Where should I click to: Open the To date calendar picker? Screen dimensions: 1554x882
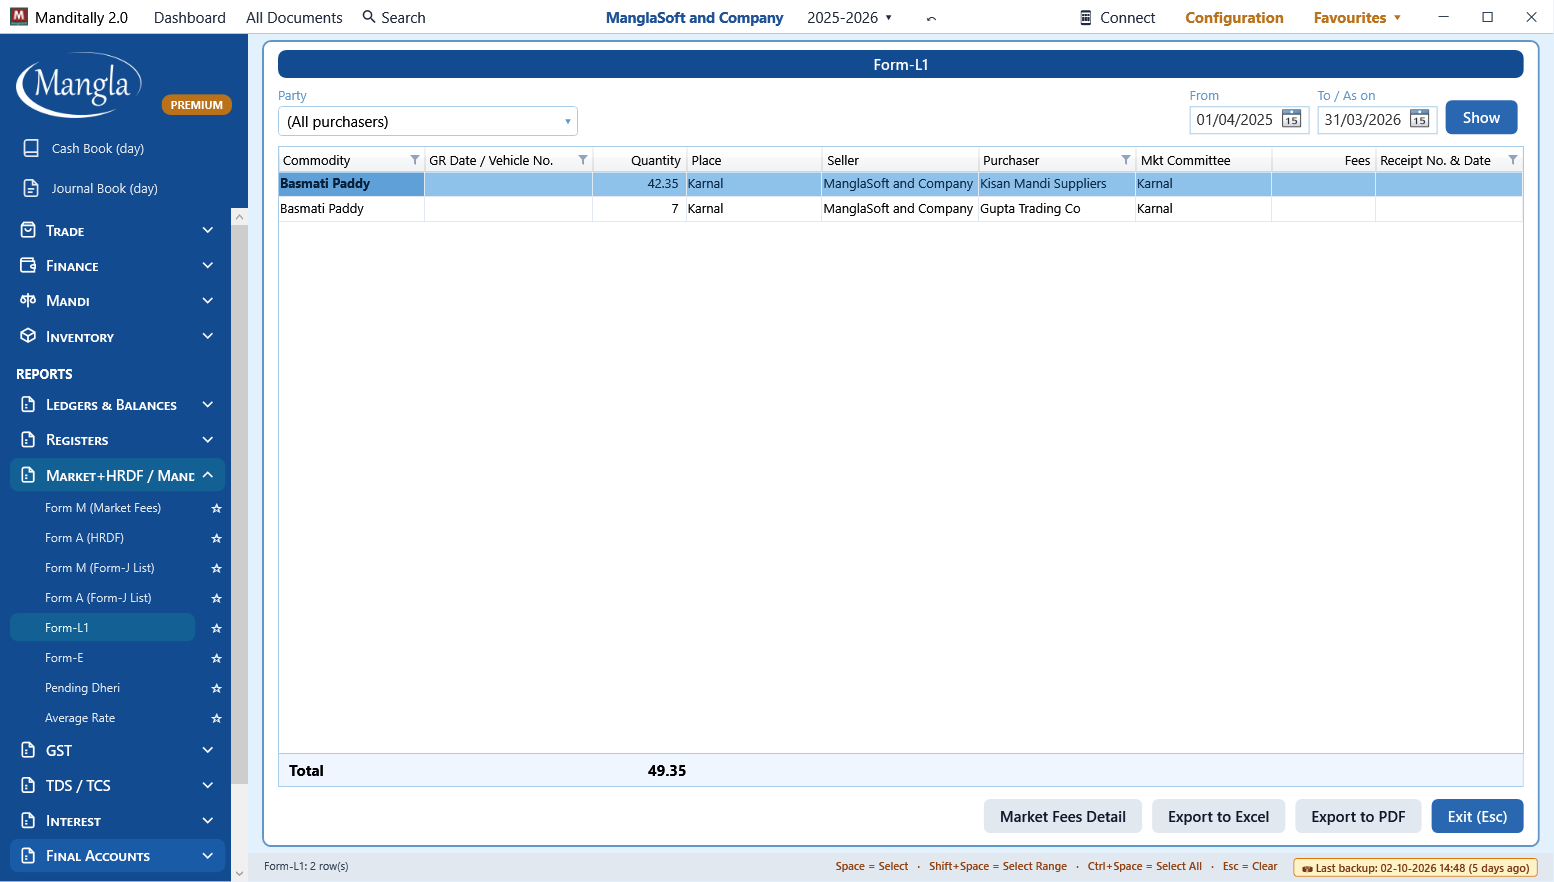[x=1419, y=120]
